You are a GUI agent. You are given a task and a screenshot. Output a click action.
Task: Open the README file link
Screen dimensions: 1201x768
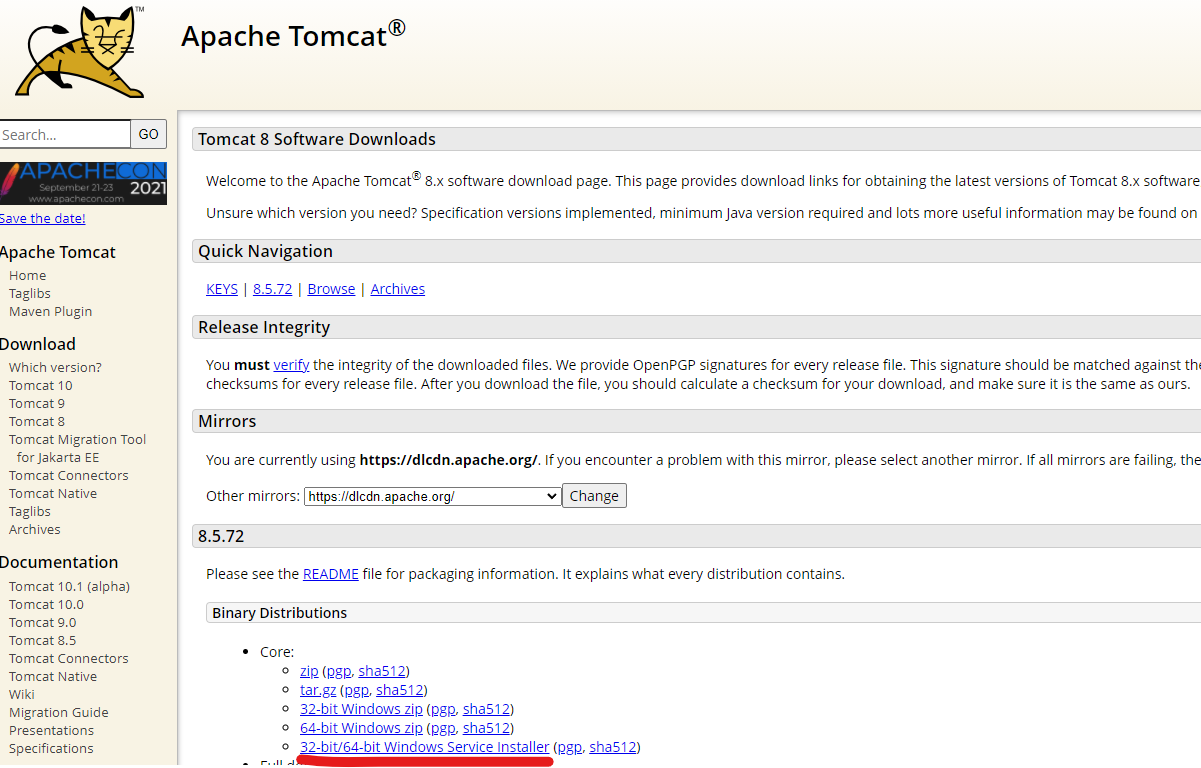(x=331, y=574)
